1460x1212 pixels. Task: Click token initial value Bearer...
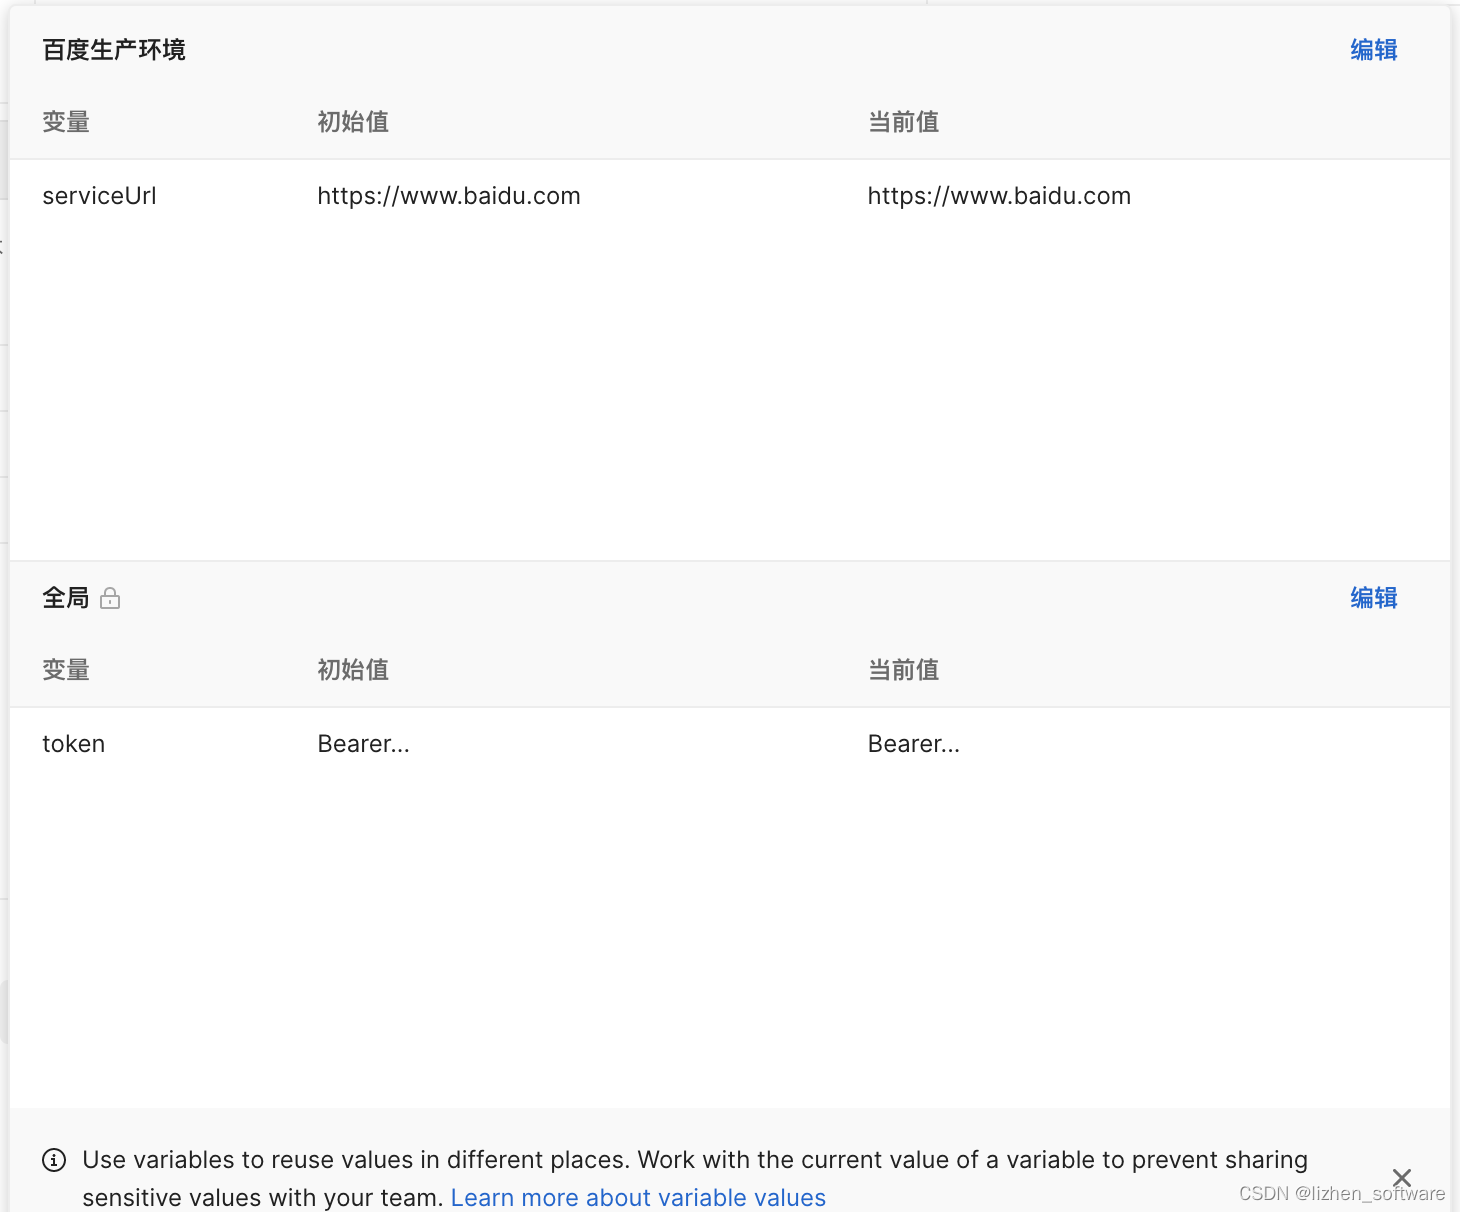[363, 744]
